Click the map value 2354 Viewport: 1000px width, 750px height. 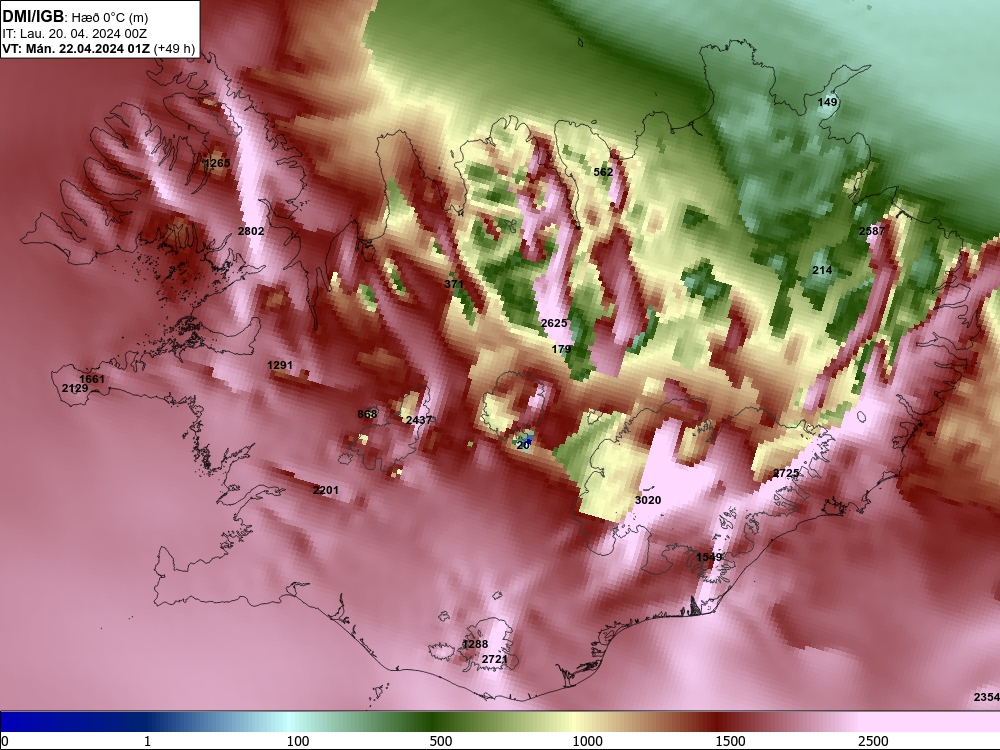(x=987, y=698)
